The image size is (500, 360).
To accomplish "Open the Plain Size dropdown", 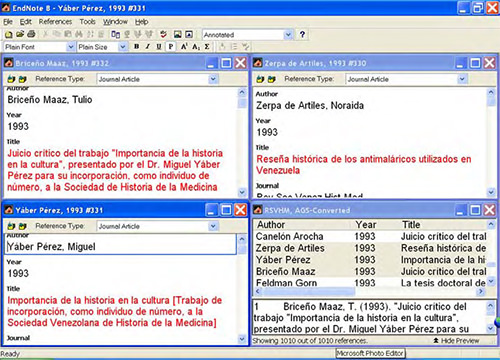I will [123, 47].
